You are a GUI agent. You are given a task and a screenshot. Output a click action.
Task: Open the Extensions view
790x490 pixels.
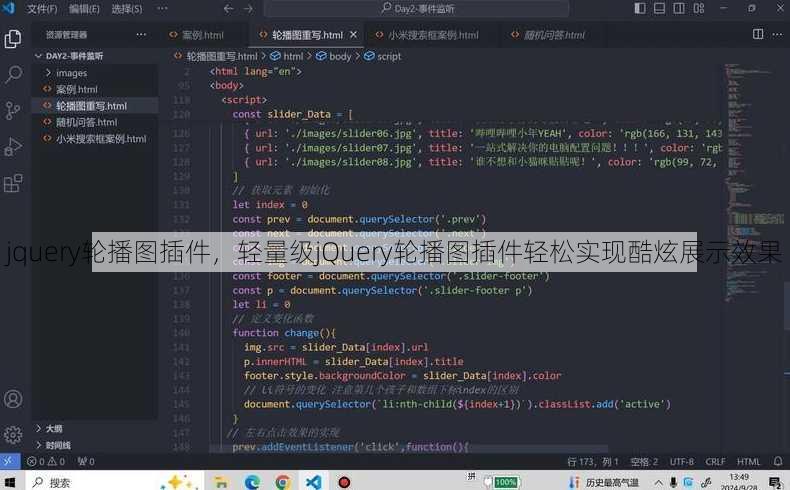tap(13, 183)
